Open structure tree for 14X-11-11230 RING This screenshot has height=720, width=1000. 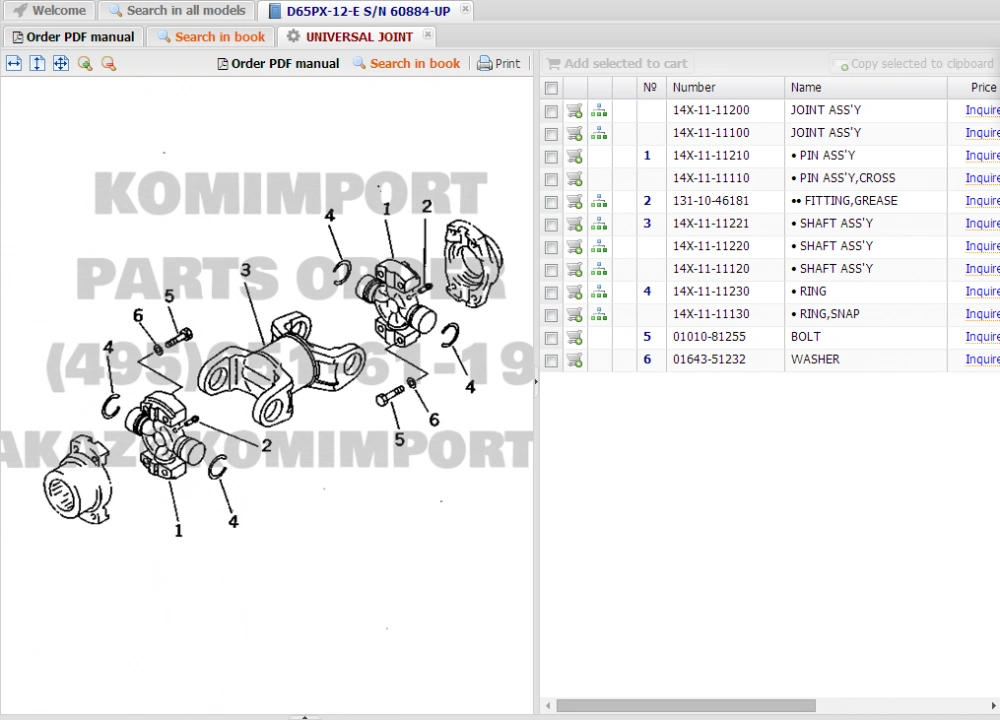[599, 291]
